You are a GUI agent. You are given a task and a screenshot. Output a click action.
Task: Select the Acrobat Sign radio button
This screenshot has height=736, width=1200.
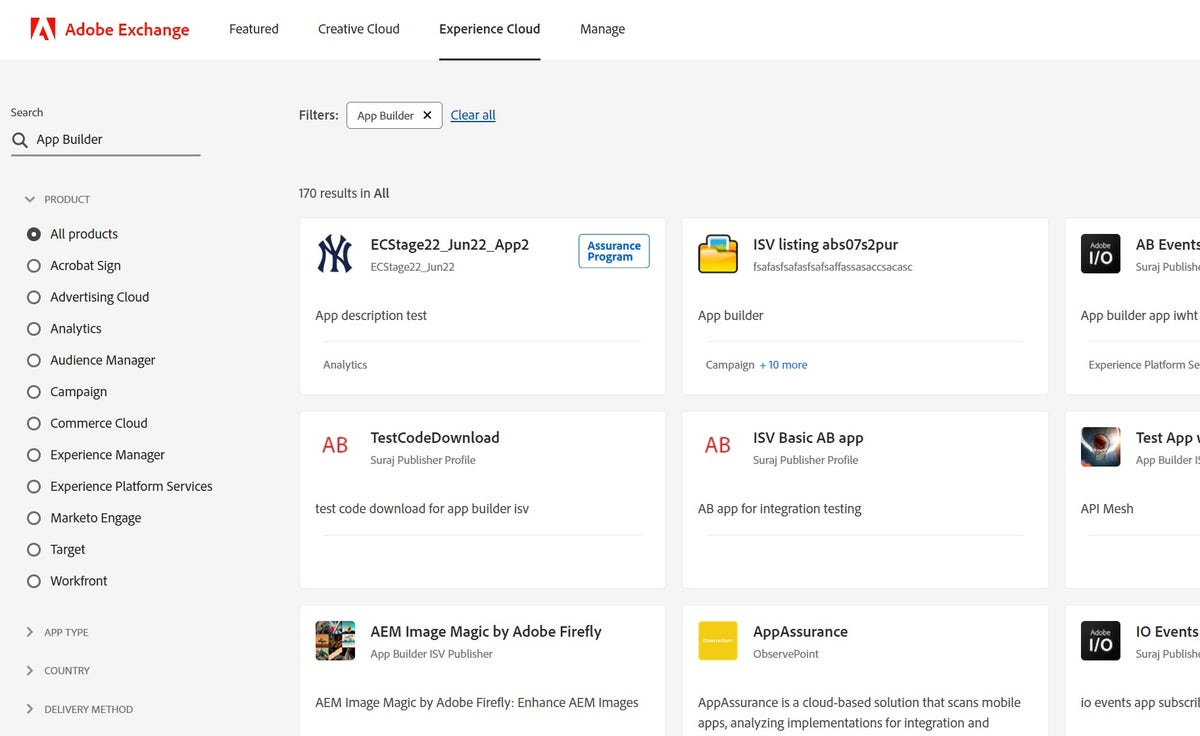(x=34, y=266)
